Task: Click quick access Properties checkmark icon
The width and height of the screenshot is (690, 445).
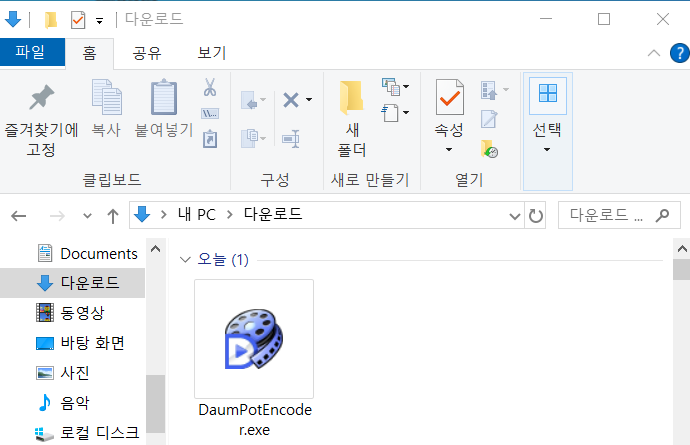Action: coord(78,20)
